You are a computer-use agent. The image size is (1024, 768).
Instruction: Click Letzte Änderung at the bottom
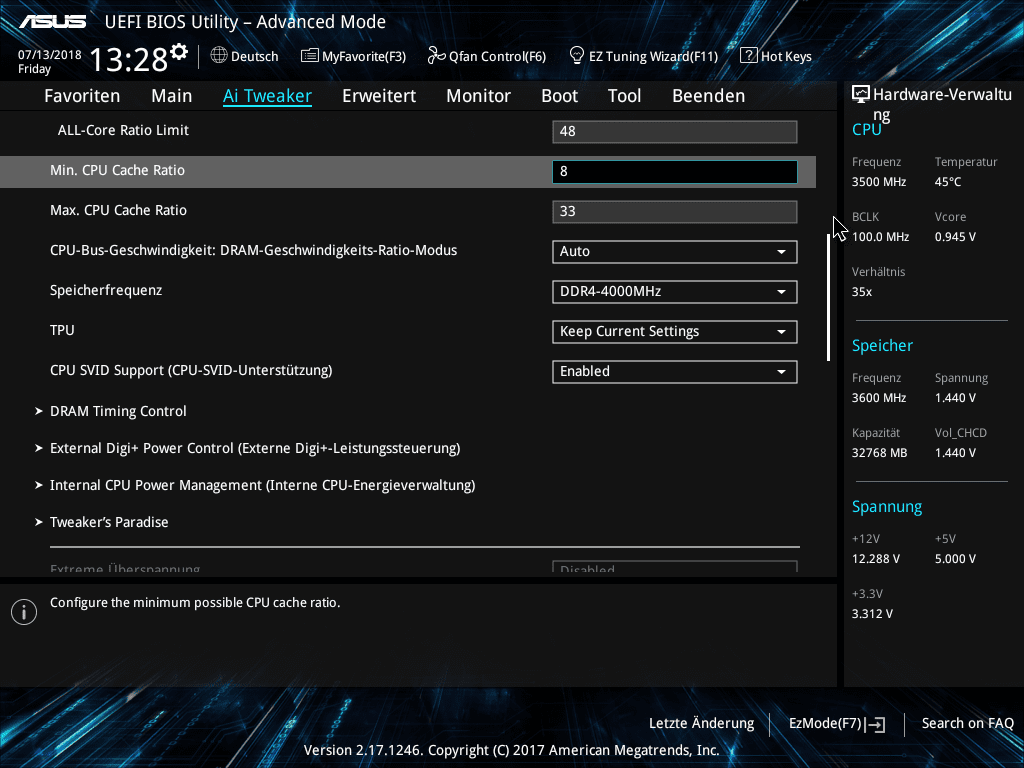pyautogui.click(x=701, y=724)
